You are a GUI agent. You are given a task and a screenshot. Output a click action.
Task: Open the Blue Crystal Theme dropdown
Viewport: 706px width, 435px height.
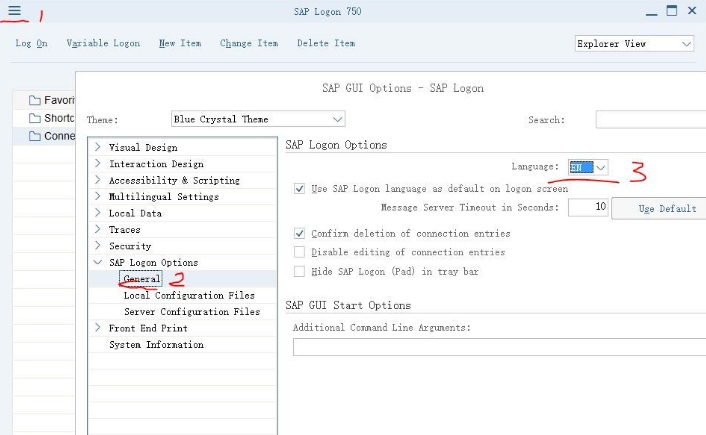coord(258,119)
